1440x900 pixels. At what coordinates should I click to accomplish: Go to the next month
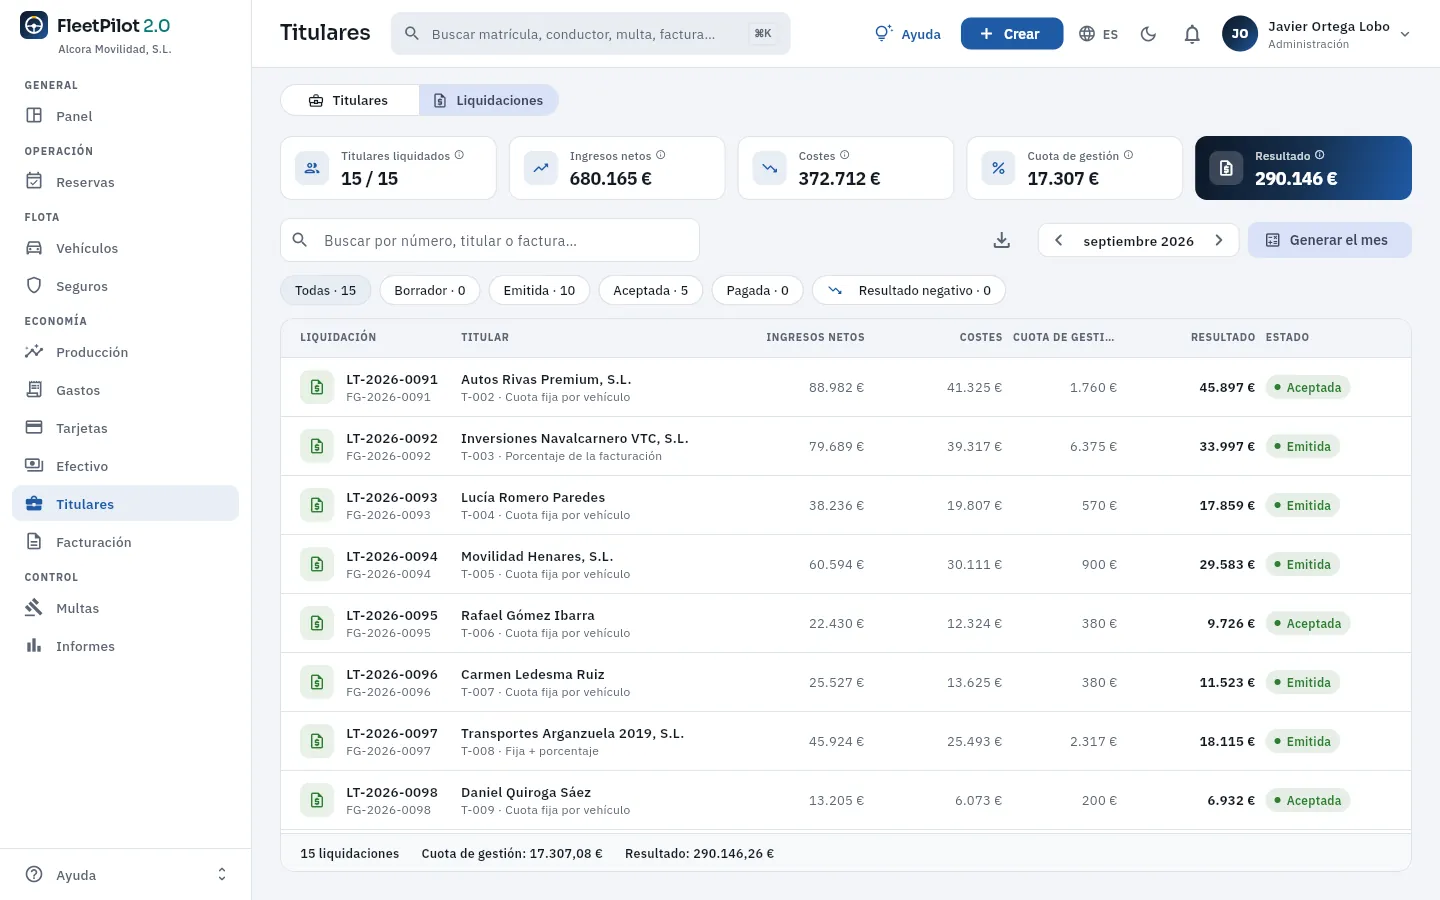[1218, 240]
